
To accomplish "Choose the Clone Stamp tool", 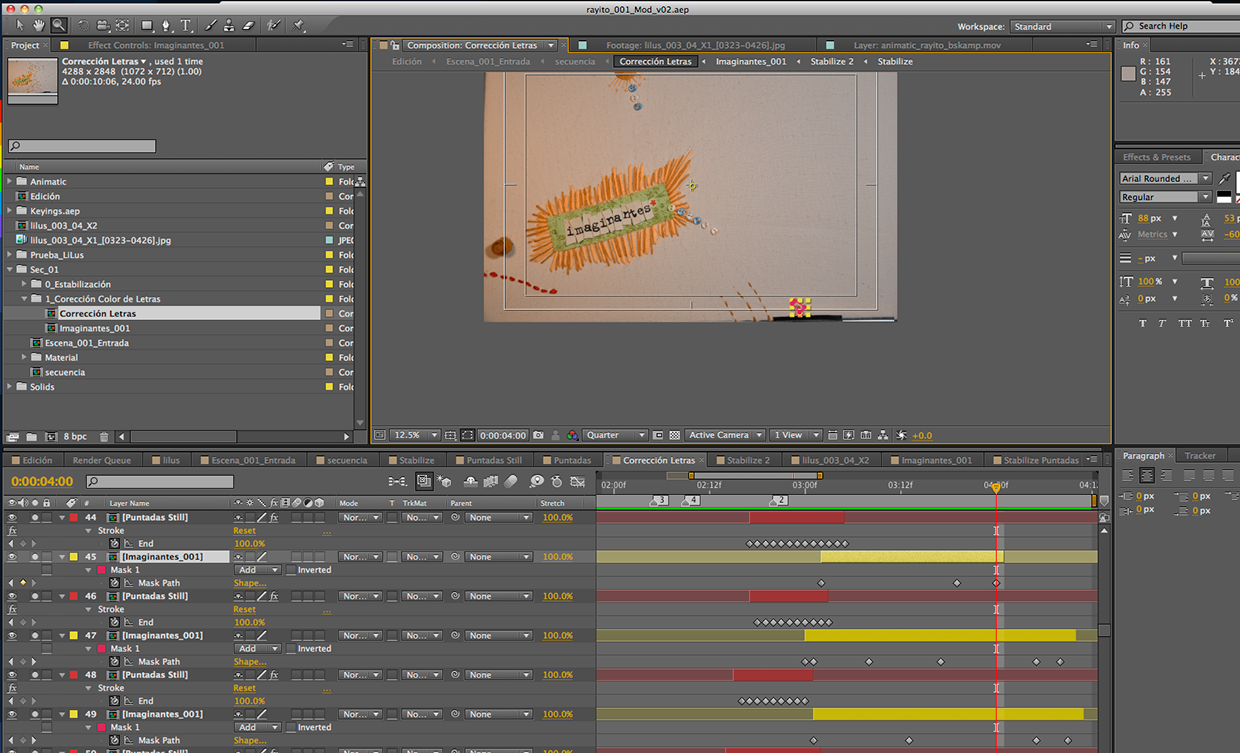I will coord(229,25).
